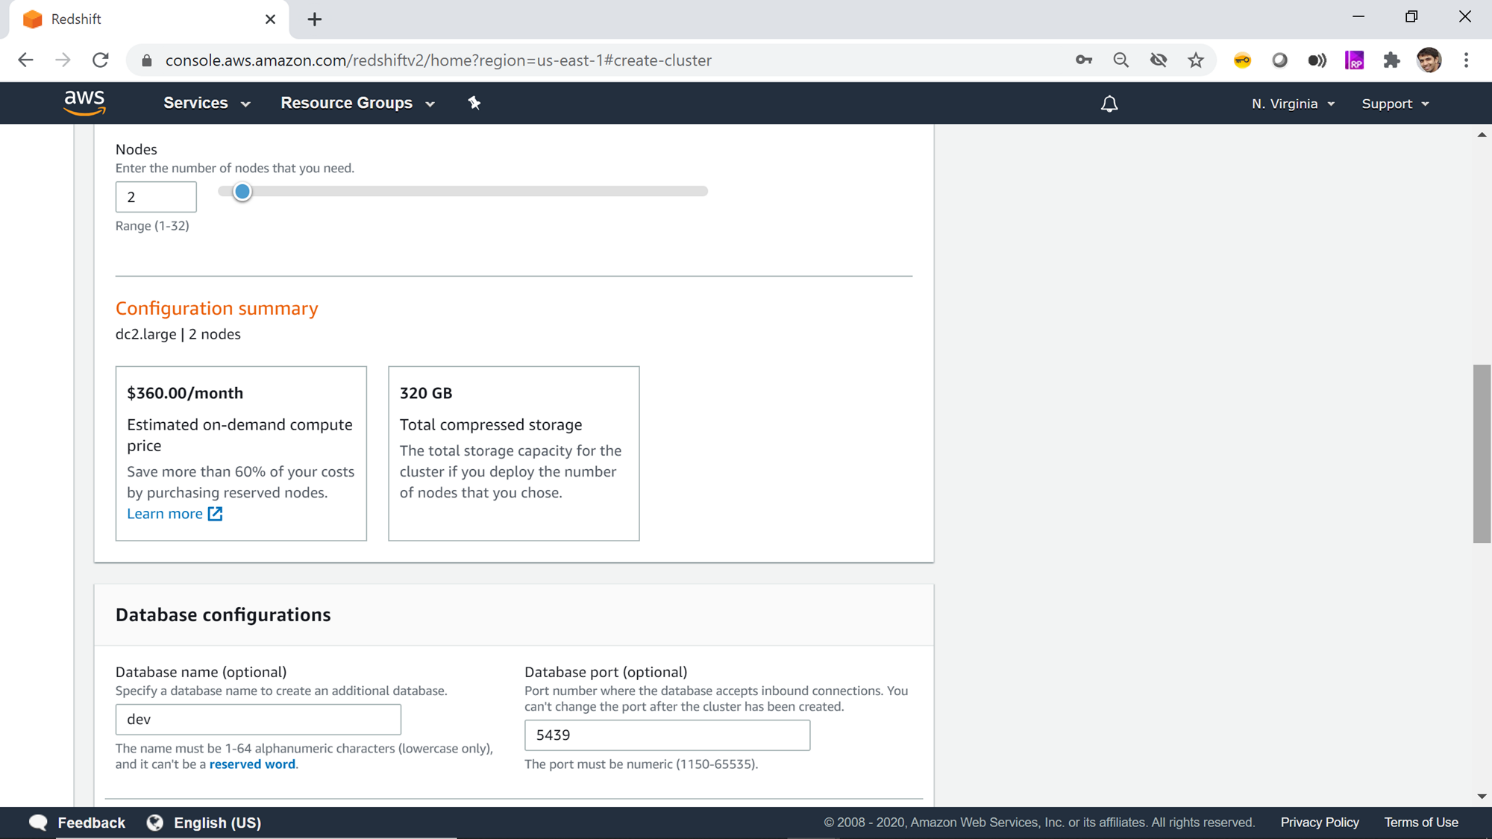Click the scrollbar down arrow
Image resolution: width=1492 pixels, height=839 pixels.
pos(1482,796)
